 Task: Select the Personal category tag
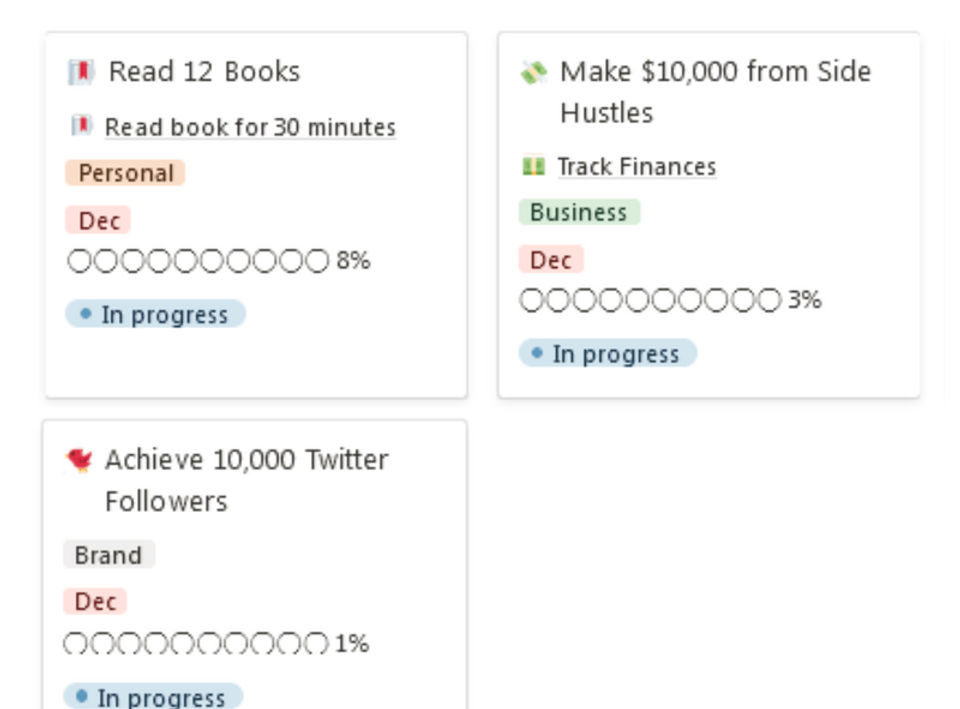126,173
